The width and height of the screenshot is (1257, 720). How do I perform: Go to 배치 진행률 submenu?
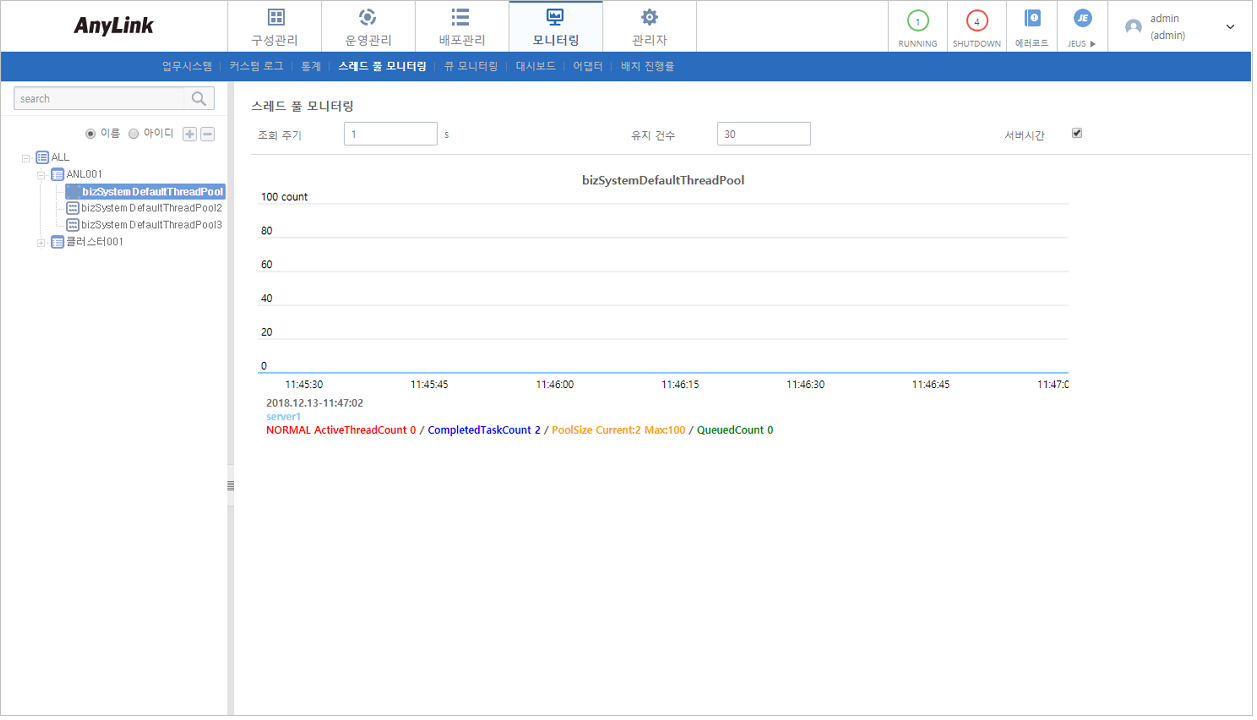(x=648, y=66)
